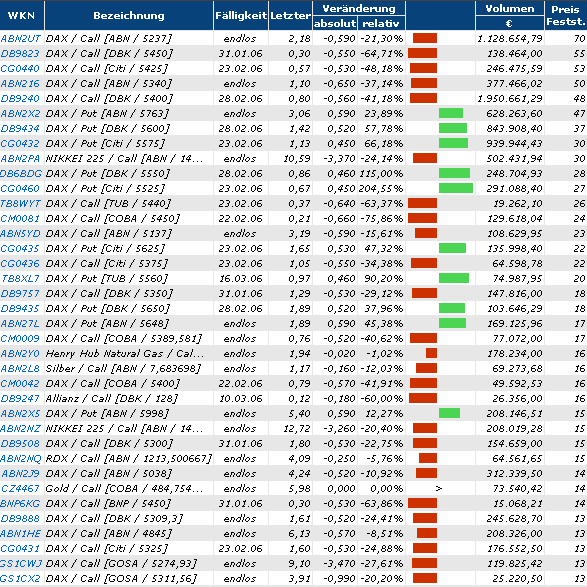Click the Preis Festst. column header
Screen dimensions: 587x587
click(x=566, y=15)
